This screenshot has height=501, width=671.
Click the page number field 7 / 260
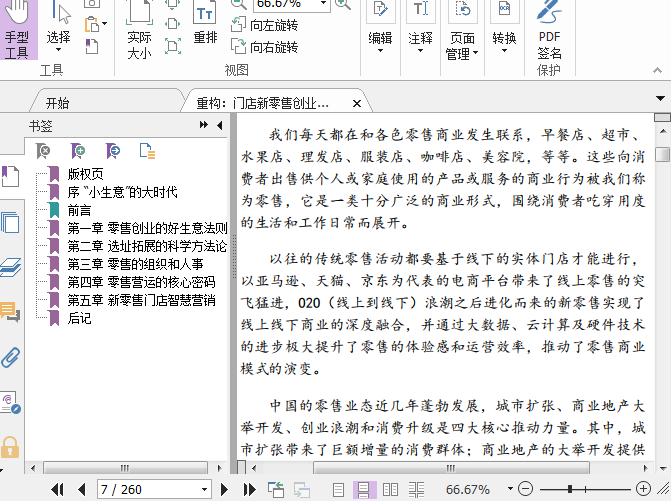[x=148, y=489]
